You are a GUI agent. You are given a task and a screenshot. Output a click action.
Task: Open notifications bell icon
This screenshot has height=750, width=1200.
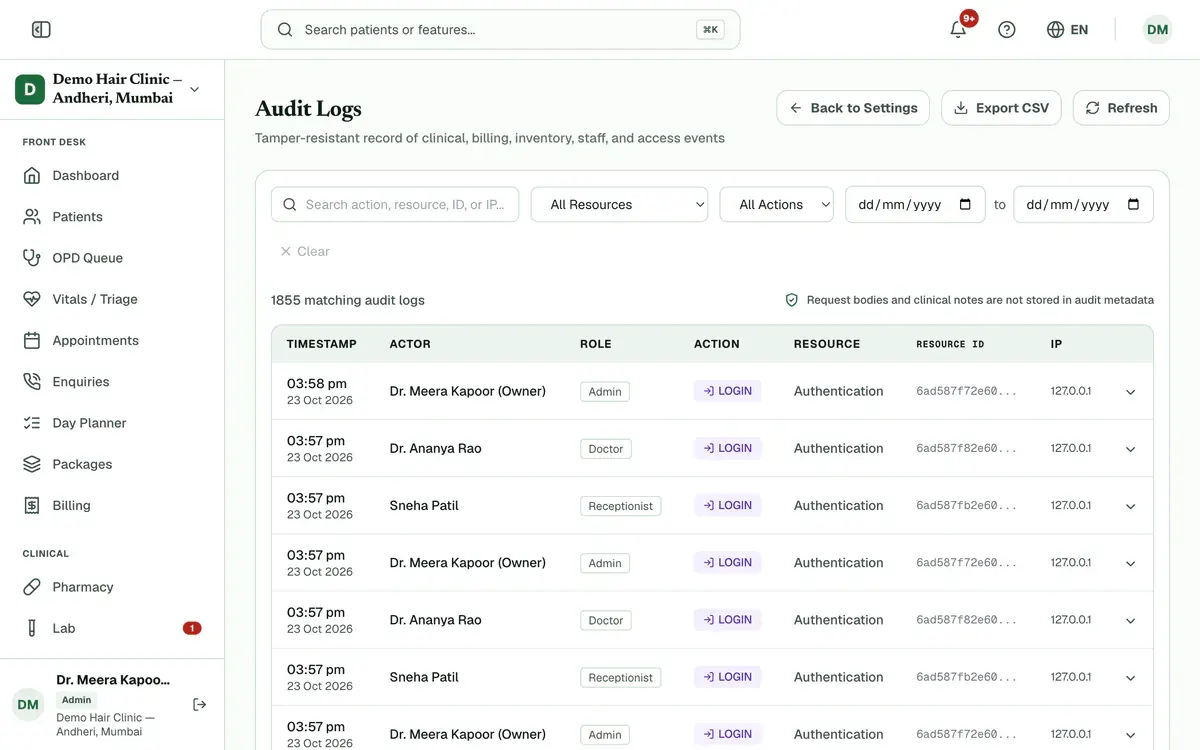pyautogui.click(x=958, y=30)
